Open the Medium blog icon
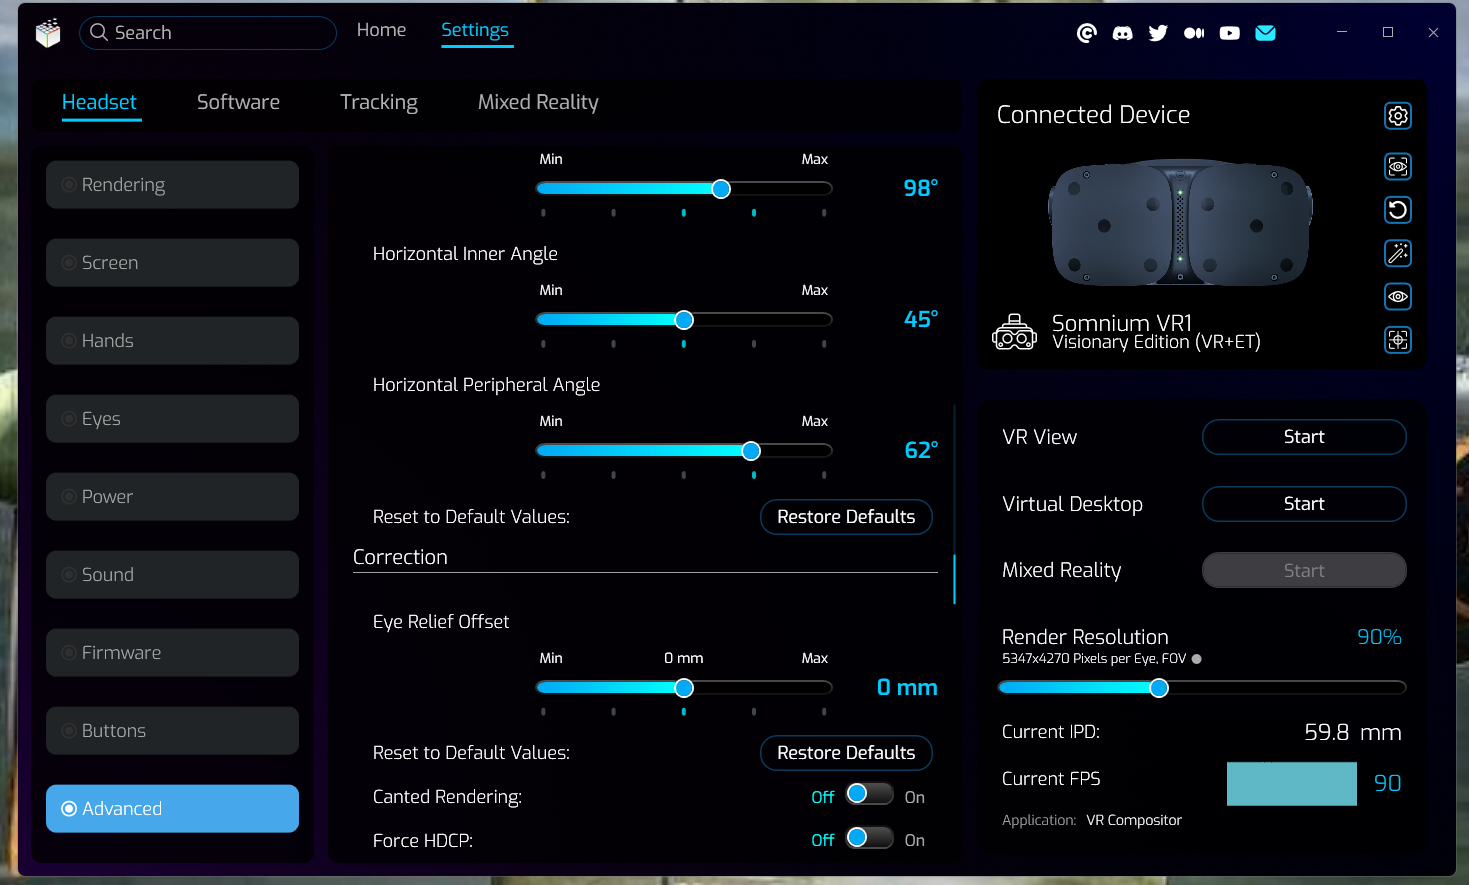This screenshot has width=1469, height=885. coord(1194,33)
